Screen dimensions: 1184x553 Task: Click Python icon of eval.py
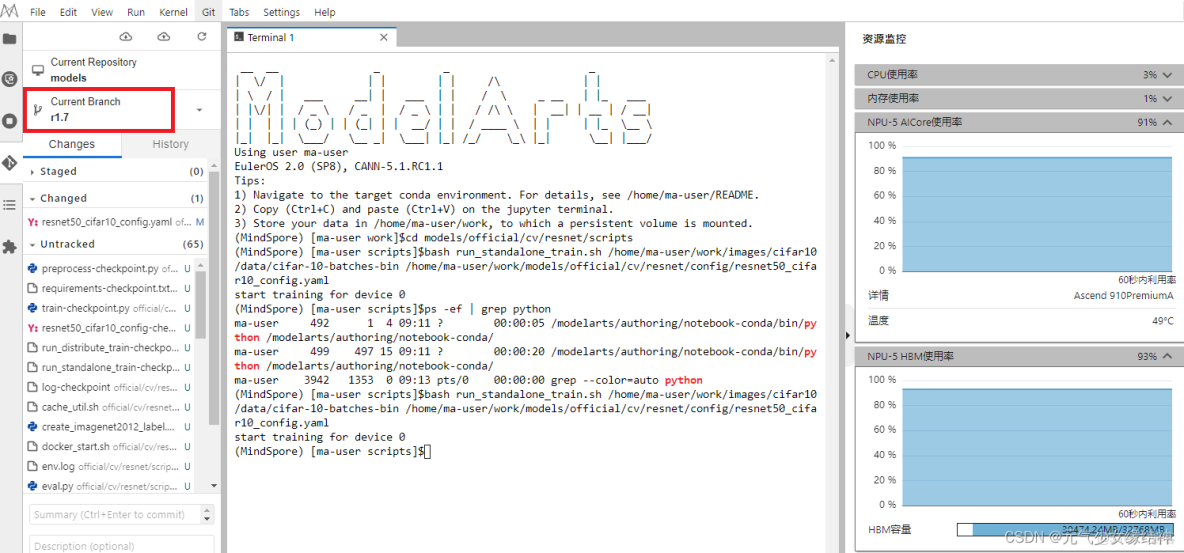coord(33,486)
